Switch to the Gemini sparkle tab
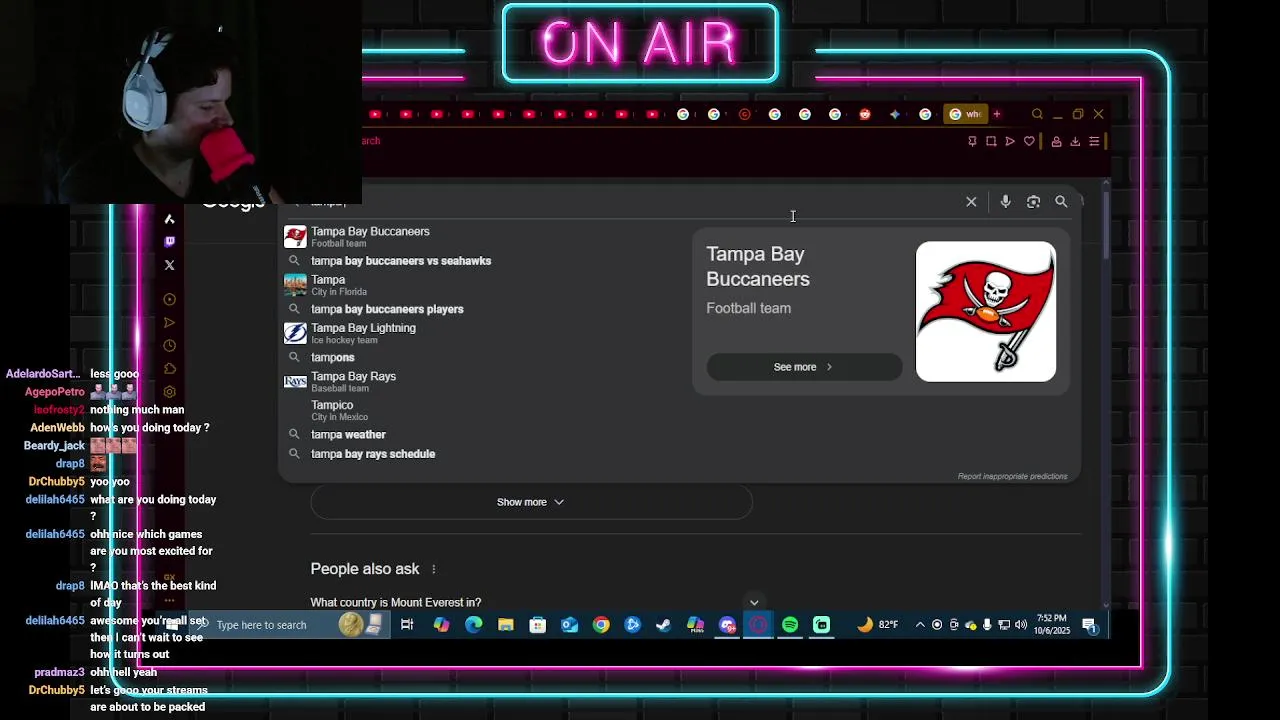Screen dimensions: 1280x720 895,114
